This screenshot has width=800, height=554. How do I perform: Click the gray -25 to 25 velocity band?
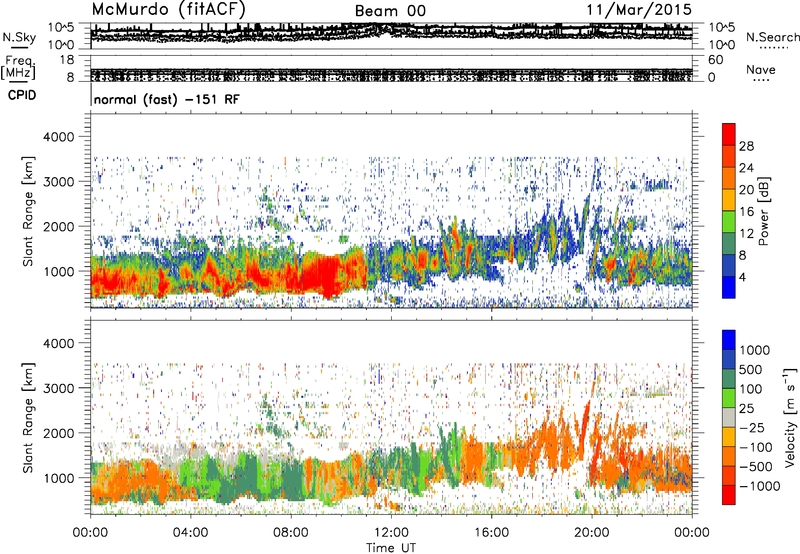click(729, 417)
